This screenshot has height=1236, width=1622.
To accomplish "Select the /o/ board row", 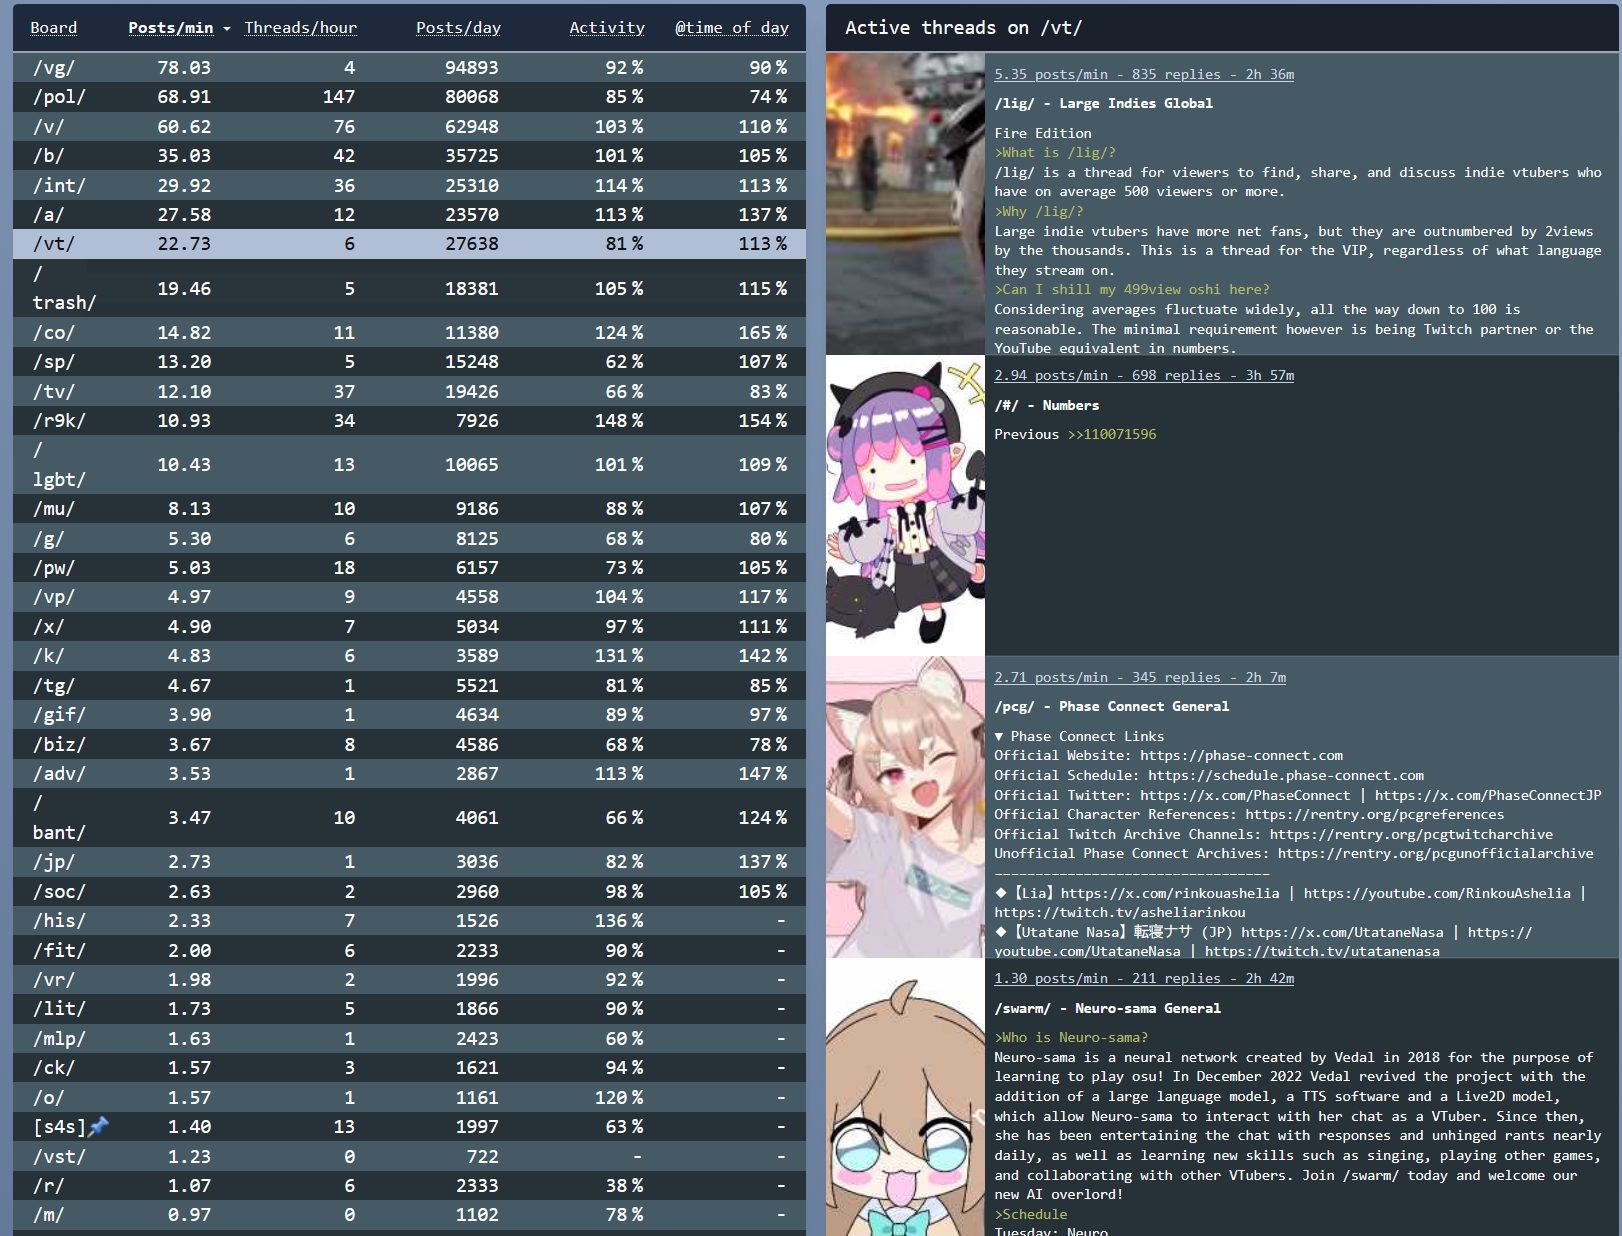I will click(x=409, y=1097).
